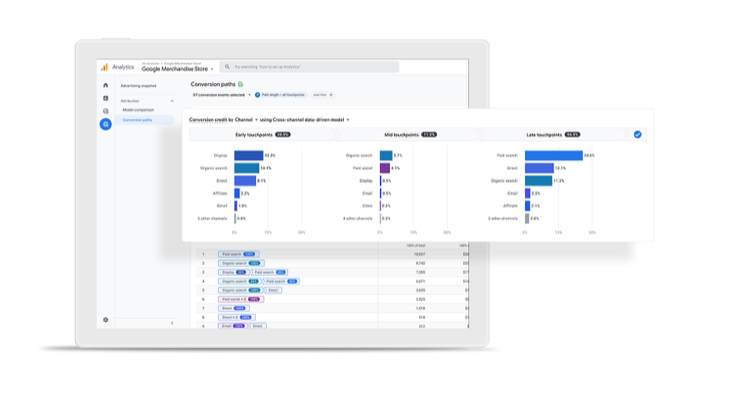The height and width of the screenshot is (398, 751).
Task: Select the highlighted Advertising icon in left rail
Action: pos(106,125)
